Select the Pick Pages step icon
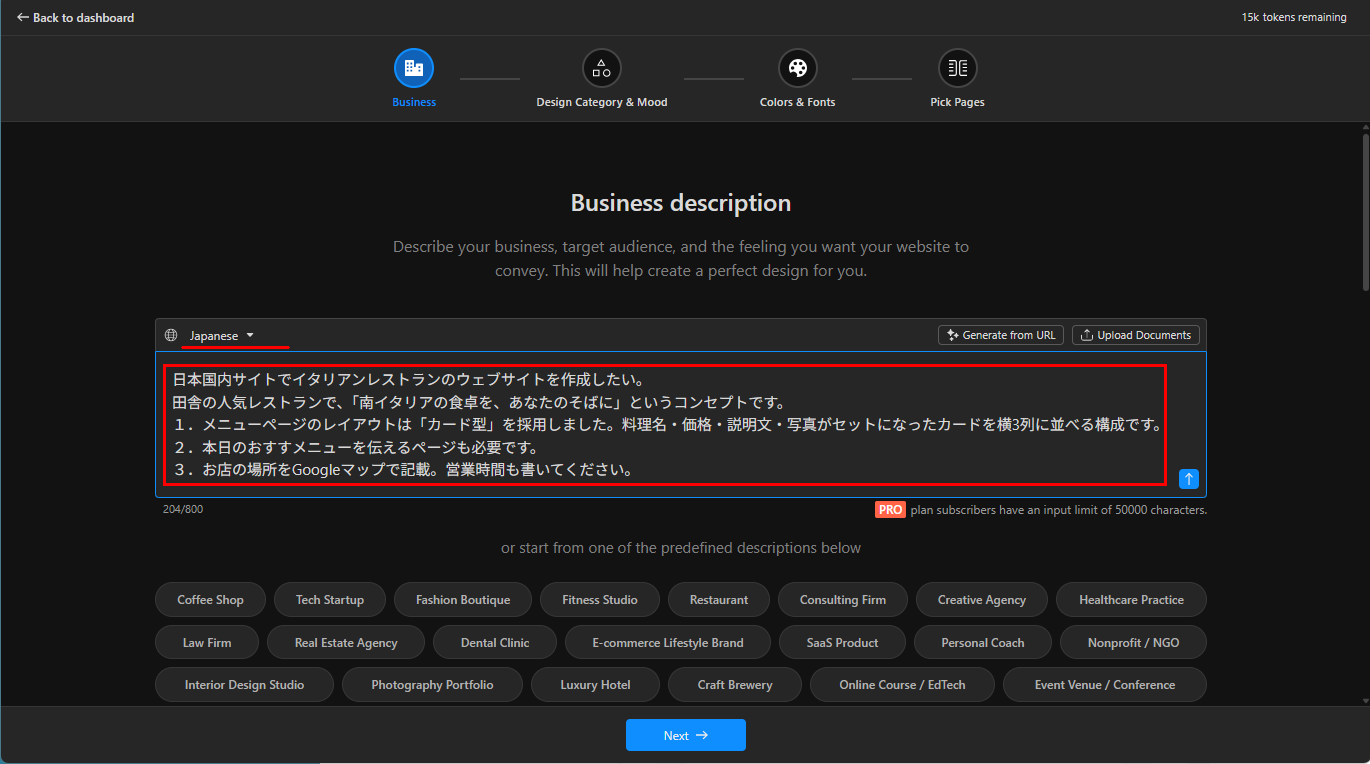 point(957,67)
